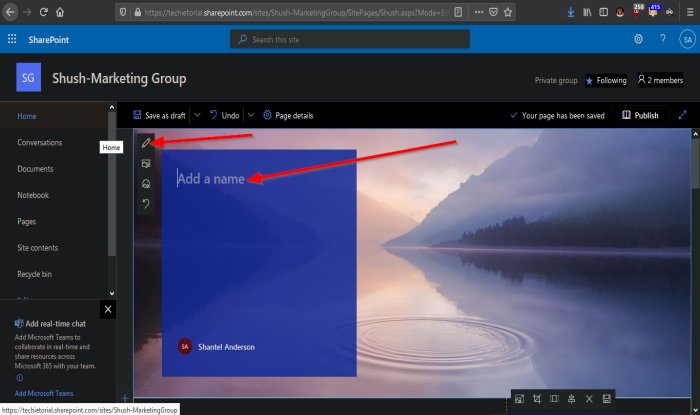Click the SharePoint brand link
Image resolution: width=700 pixels, height=415 pixels.
pyautogui.click(x=49, y=40)
